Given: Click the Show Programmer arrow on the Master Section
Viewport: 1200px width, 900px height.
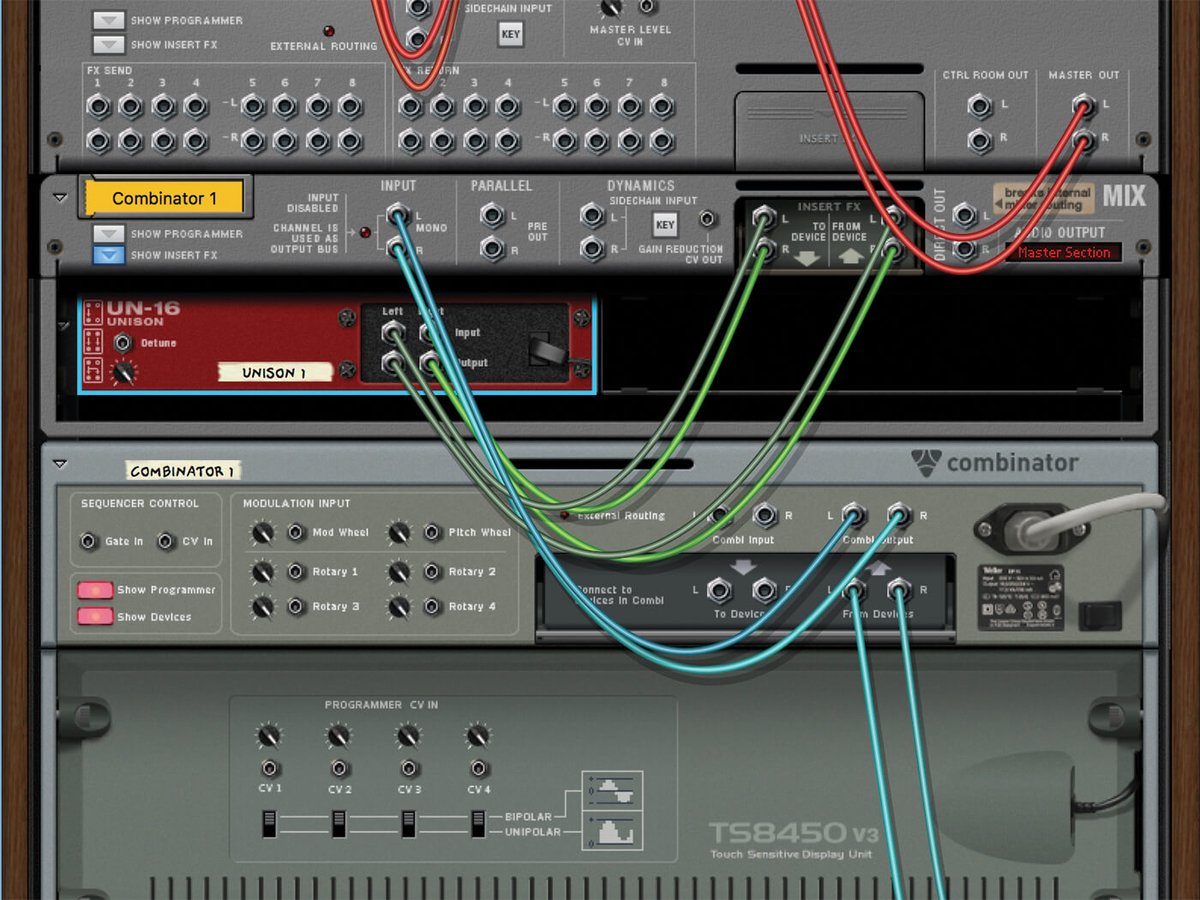Looking at the screenshot, I should point(109,19).
